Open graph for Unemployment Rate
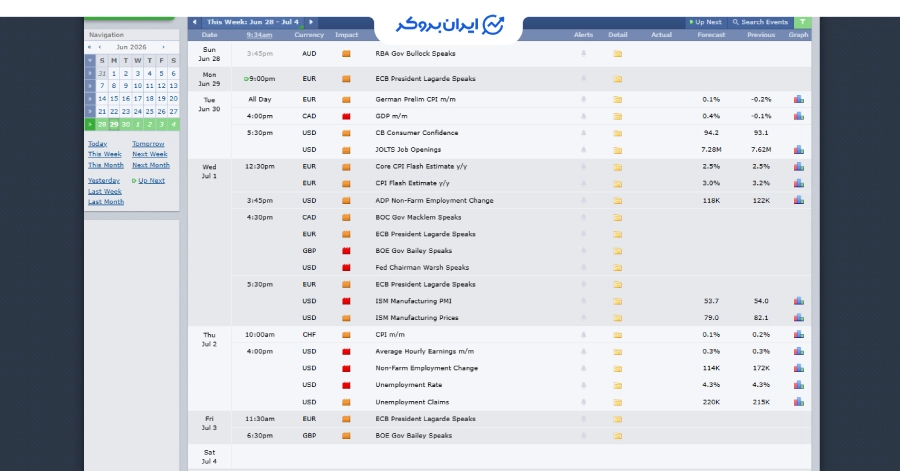Image resolution: width=900 pixels, height=471 pixels. click(798, 385)
